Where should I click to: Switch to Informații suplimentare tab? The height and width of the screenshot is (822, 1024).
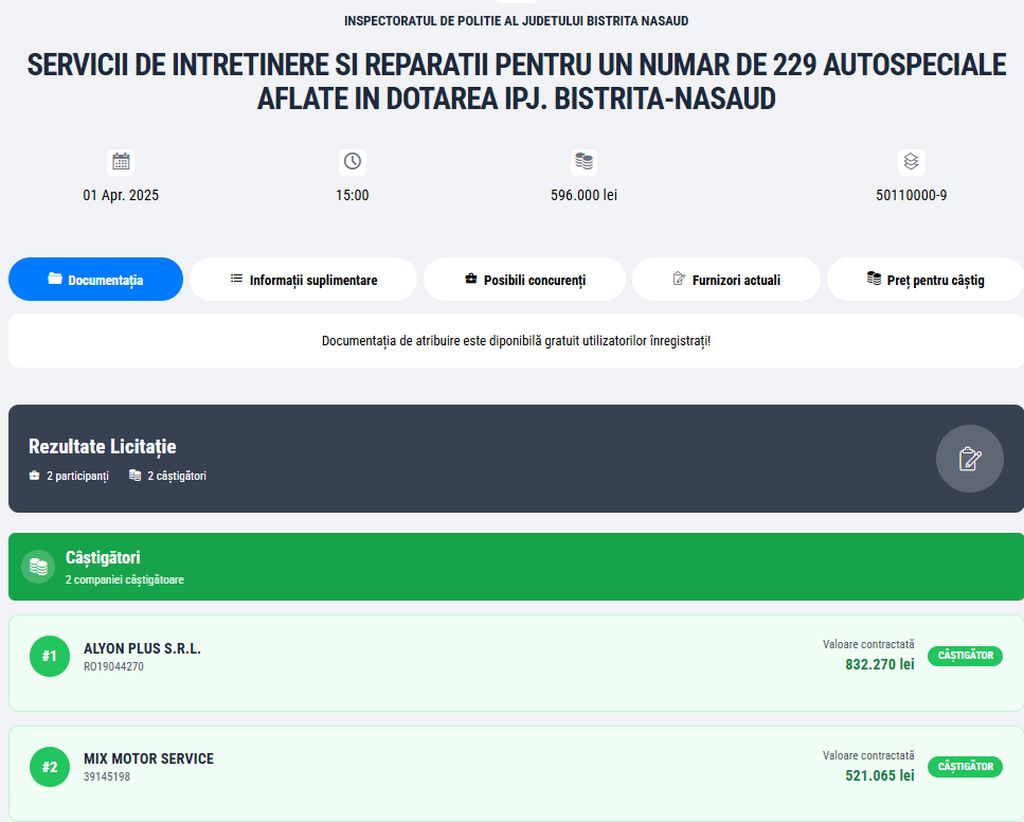303,280
